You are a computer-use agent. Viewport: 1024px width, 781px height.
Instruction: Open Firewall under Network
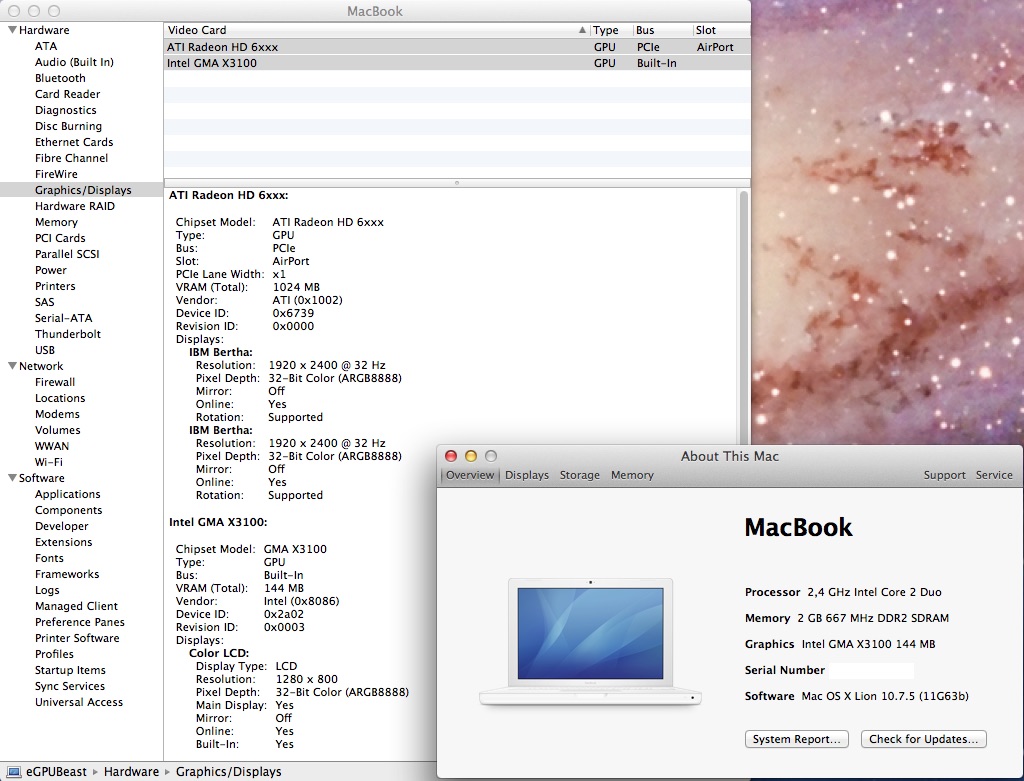pos(55,382)
